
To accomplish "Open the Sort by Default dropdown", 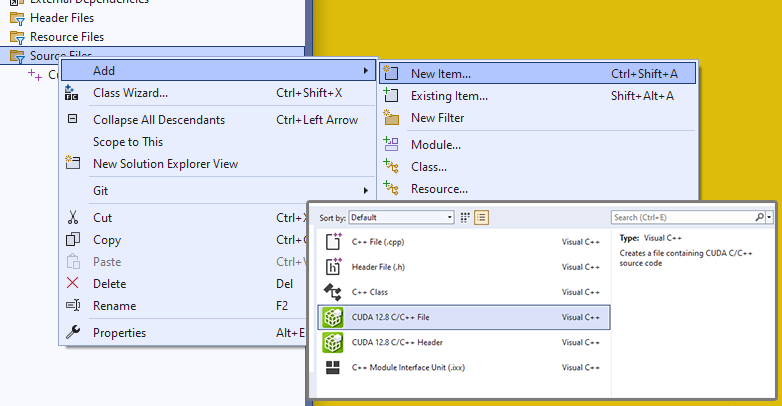I will (x=401, y=217).
